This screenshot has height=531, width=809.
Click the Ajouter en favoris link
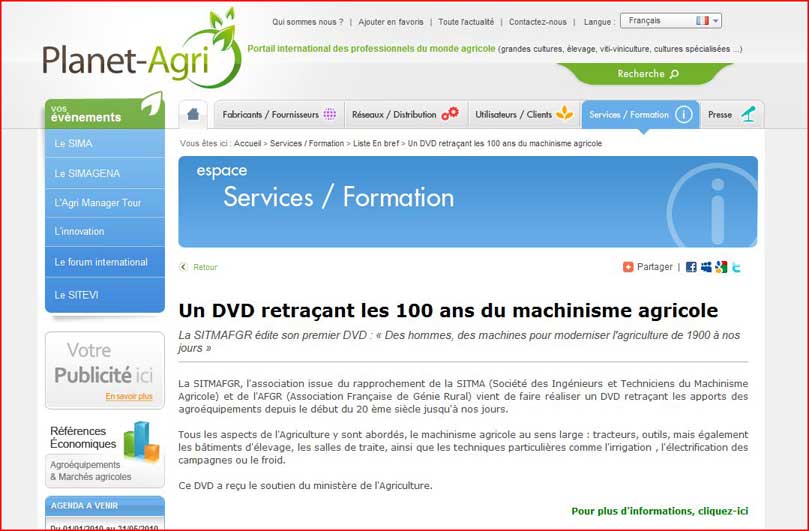[x=391, y=22]
